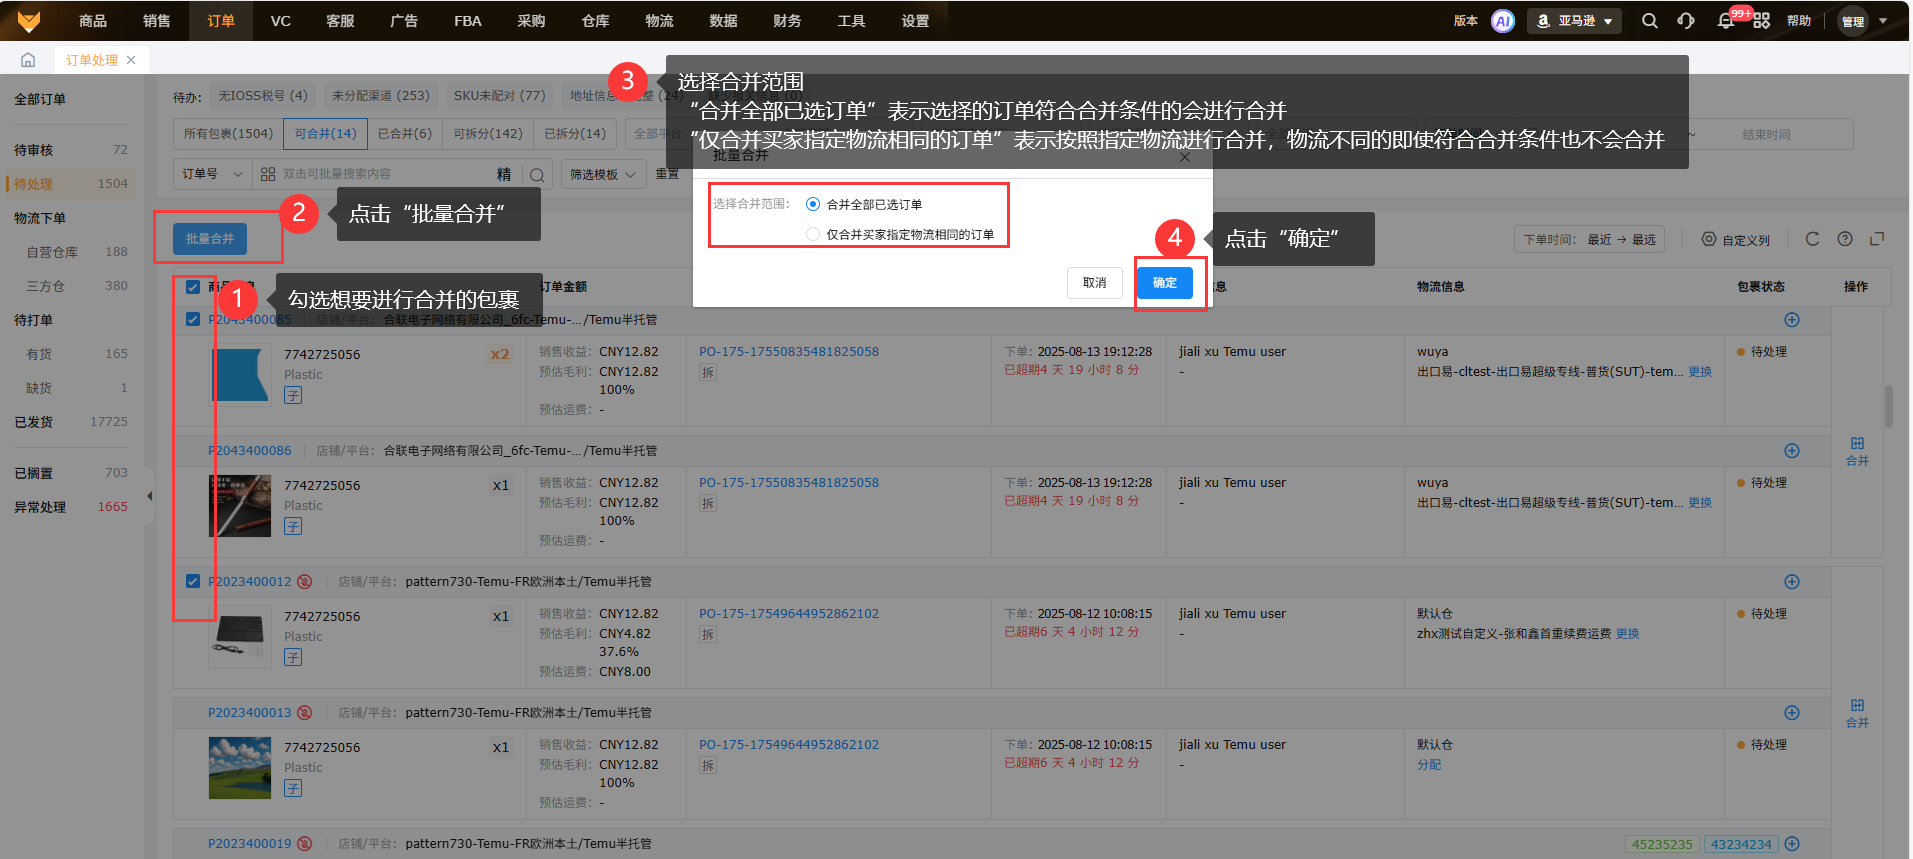
Task: Click the 批量合并 button
Action: (x=210, y=239)
